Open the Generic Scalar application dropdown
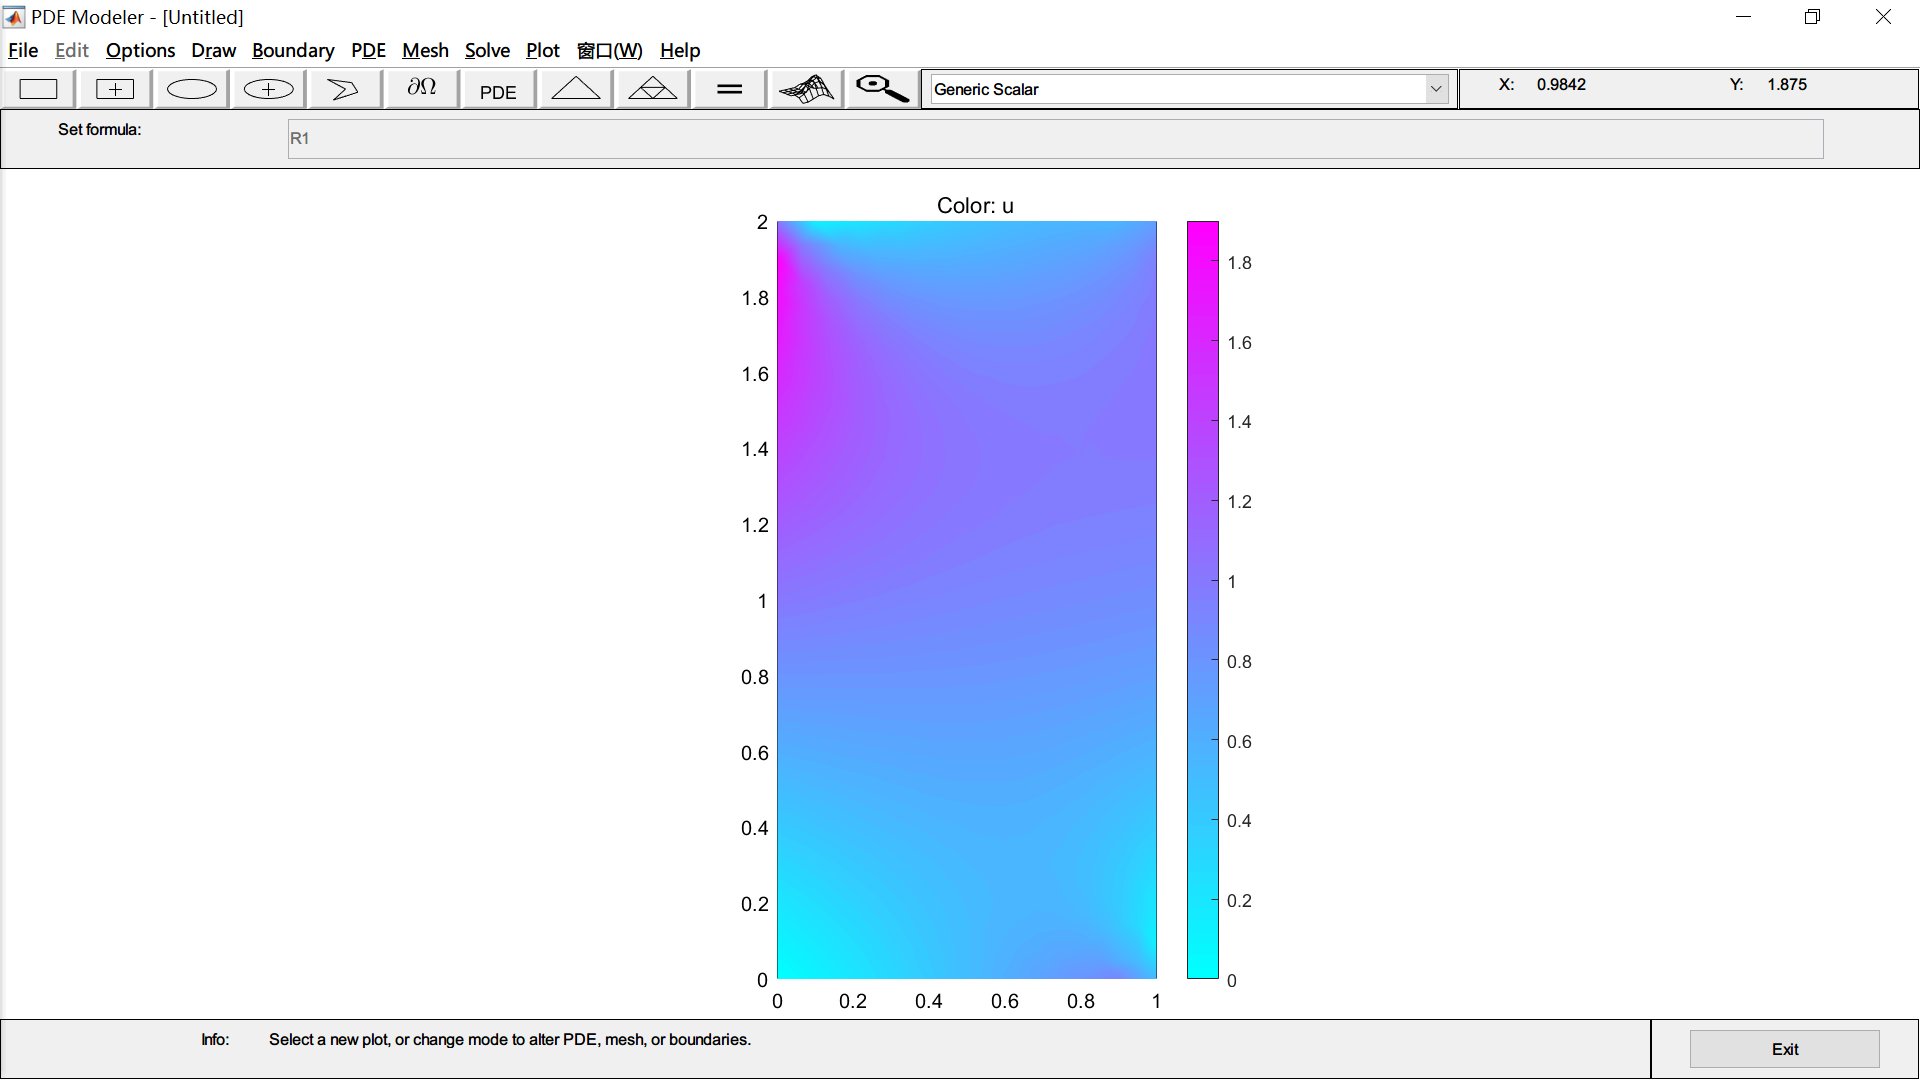 [1436, 89]
